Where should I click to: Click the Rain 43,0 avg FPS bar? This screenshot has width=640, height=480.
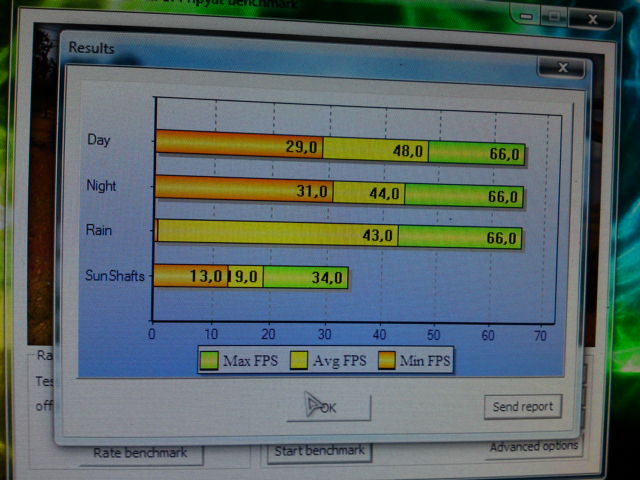[278, 233]
